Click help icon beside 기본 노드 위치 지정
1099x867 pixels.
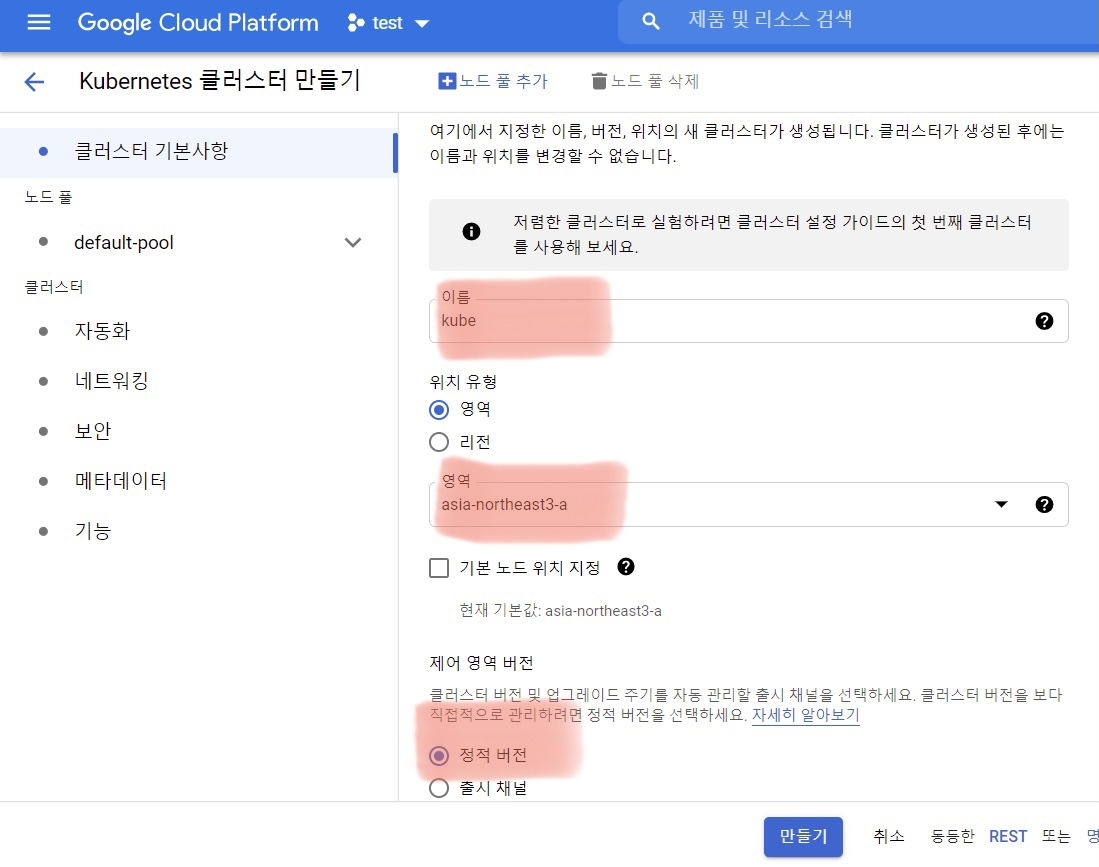point(626,566)
